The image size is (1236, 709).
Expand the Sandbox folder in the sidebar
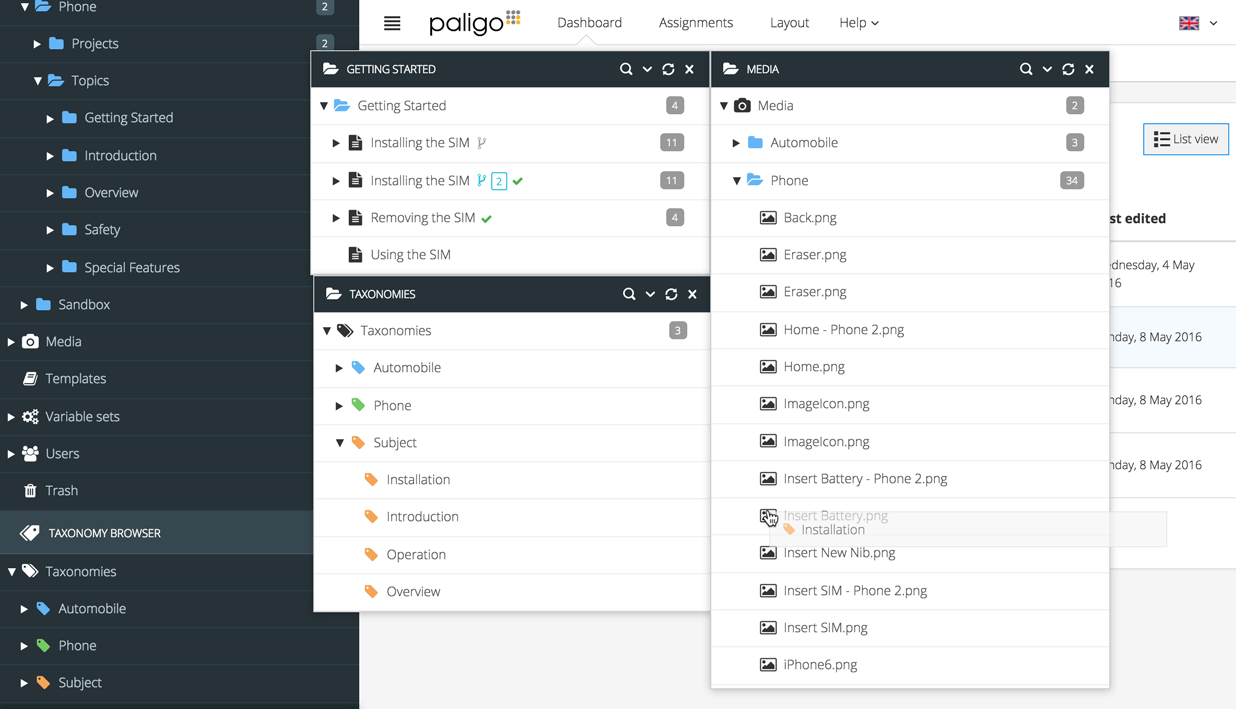25,304
